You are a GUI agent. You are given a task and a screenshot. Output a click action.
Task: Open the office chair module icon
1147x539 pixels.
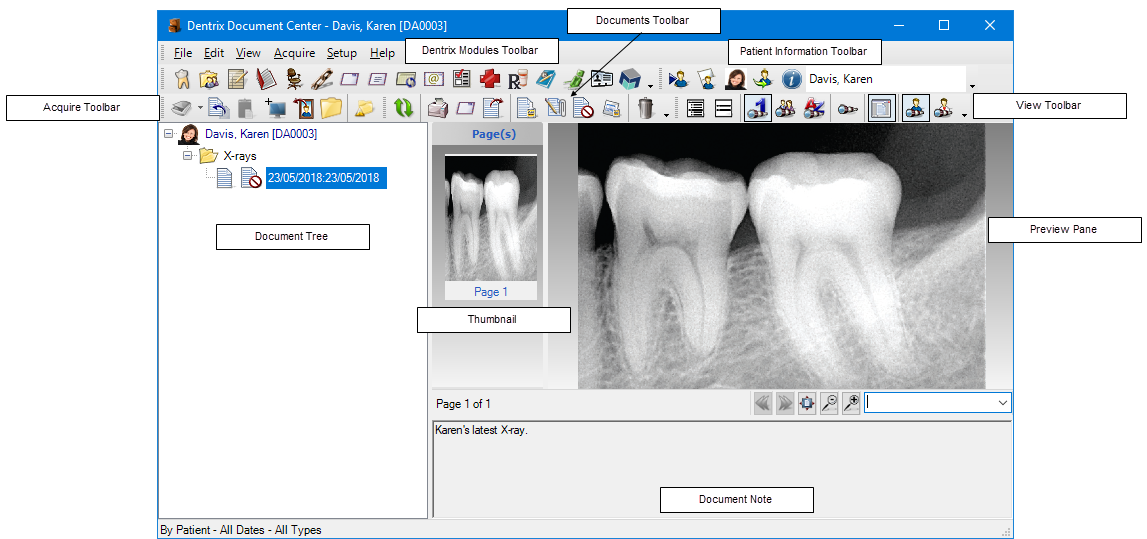click(x=293, y=78)
